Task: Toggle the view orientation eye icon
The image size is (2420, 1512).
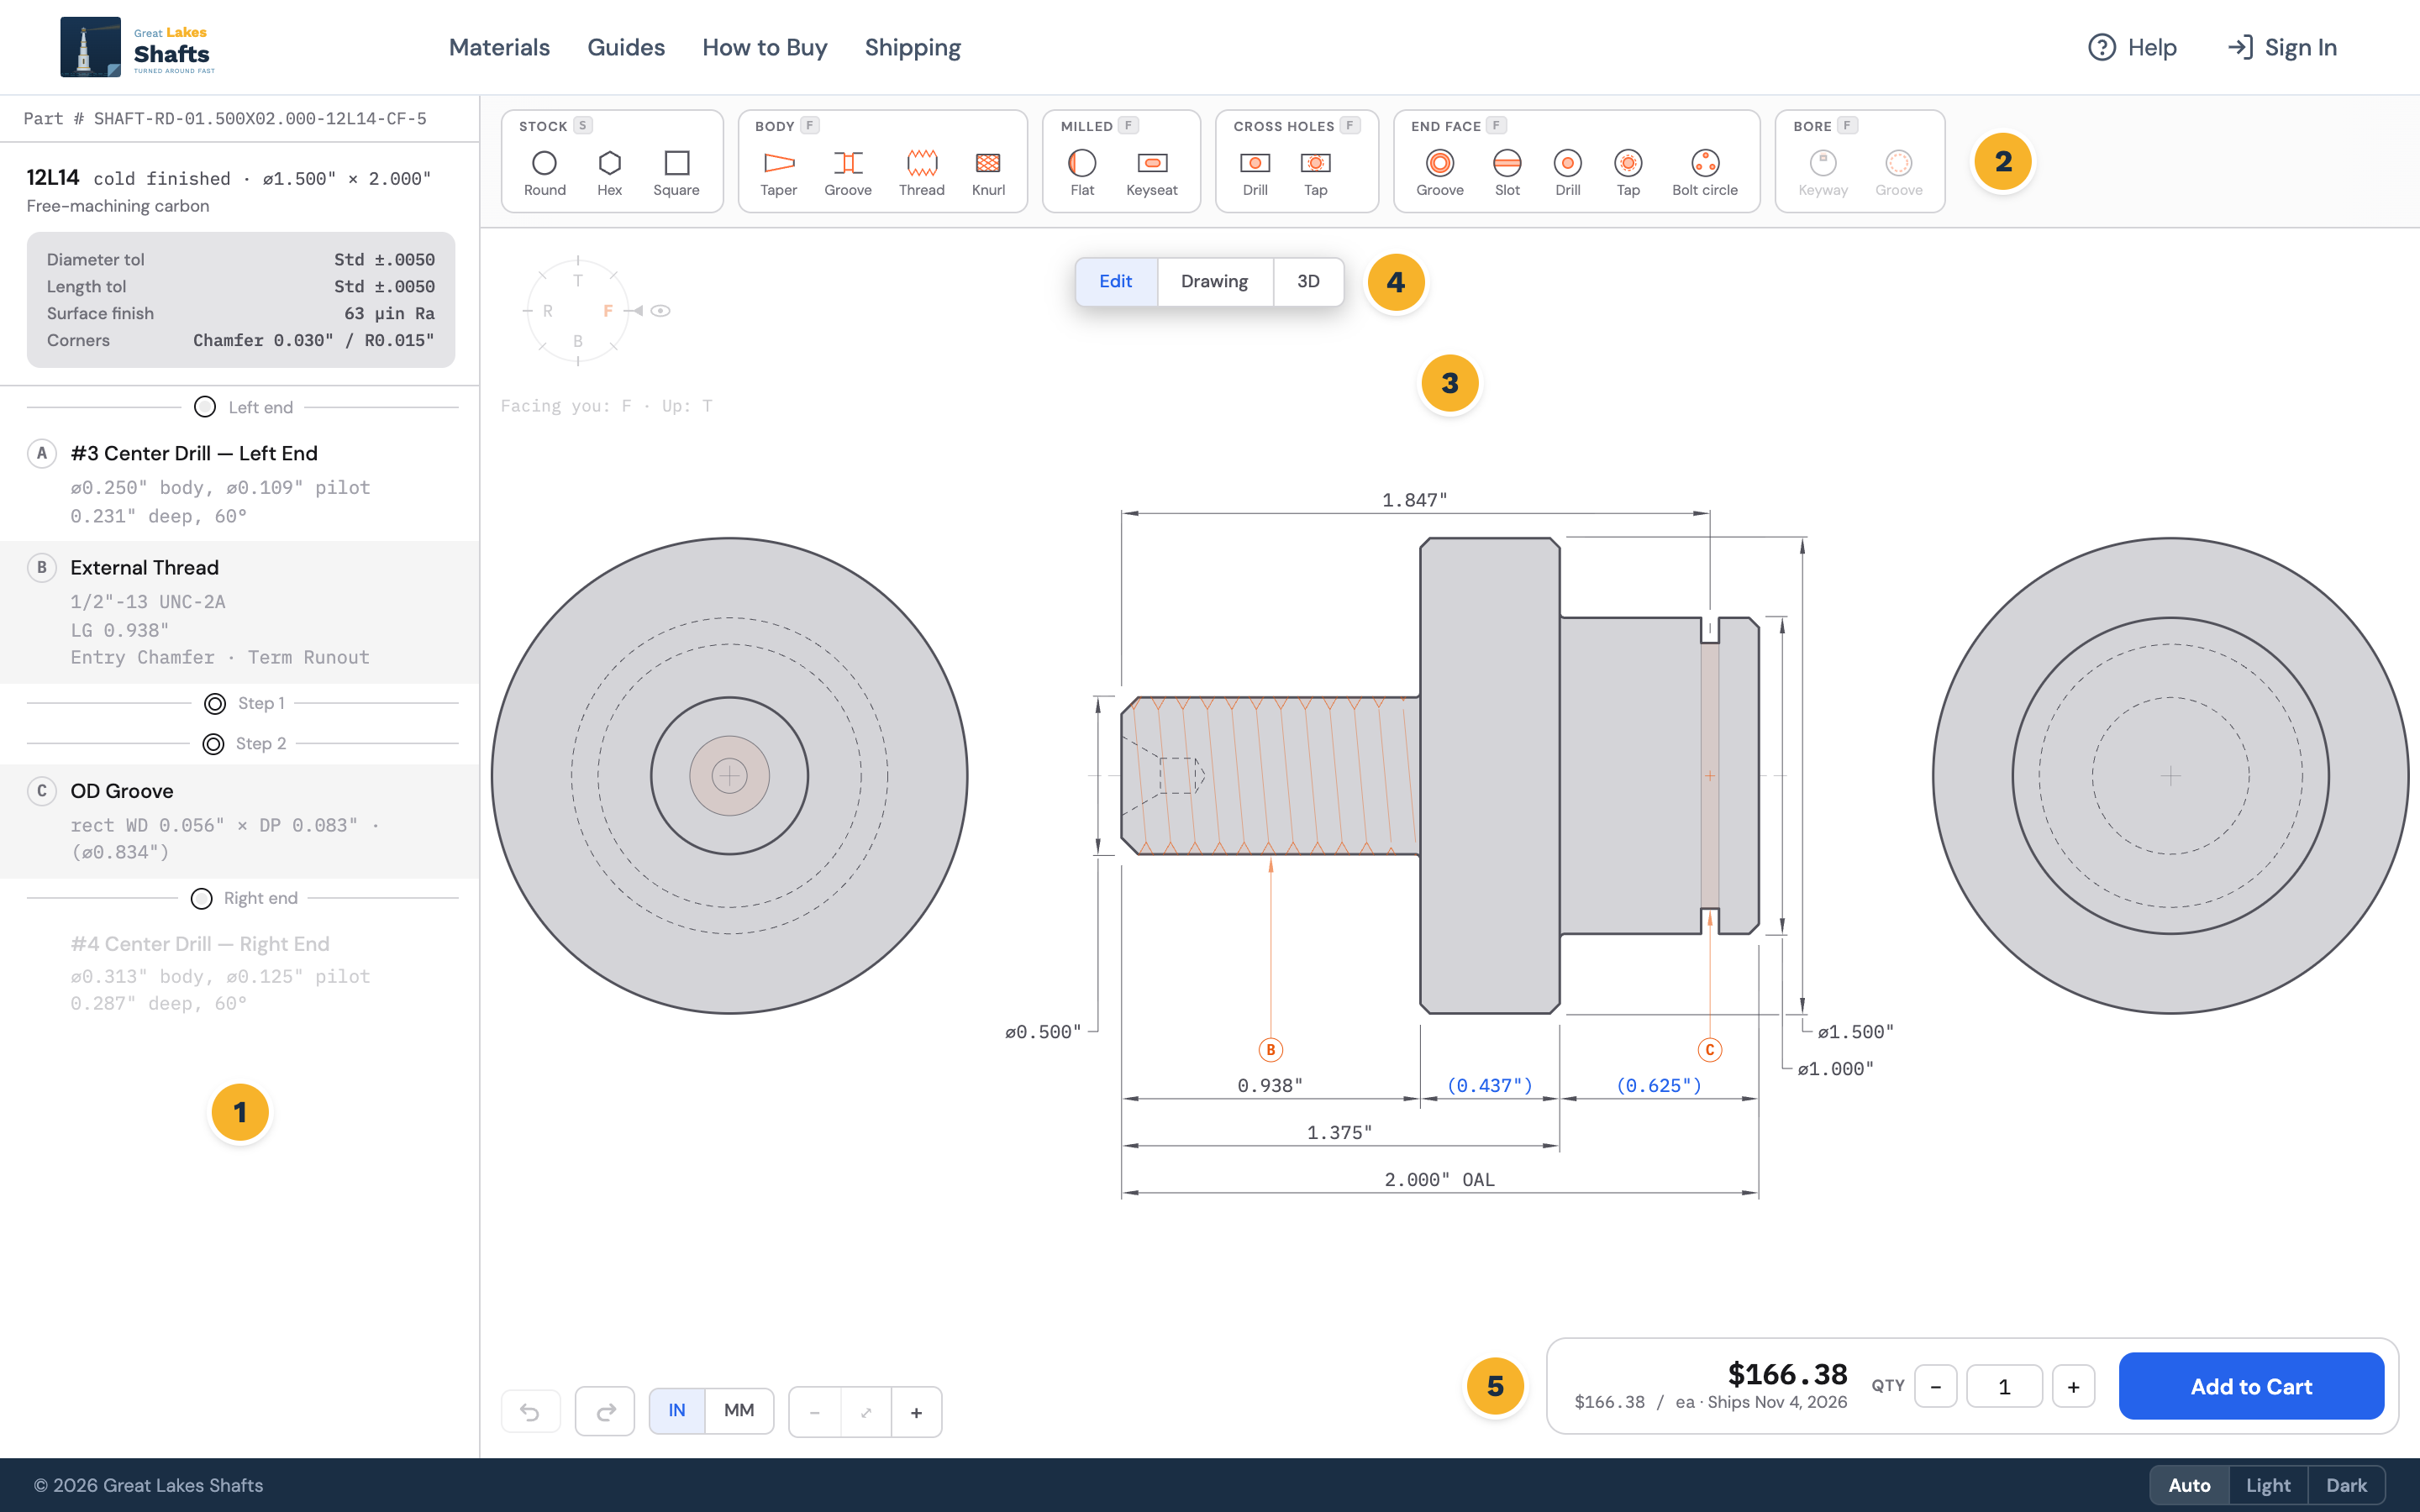Action: [x=660, y=311]
